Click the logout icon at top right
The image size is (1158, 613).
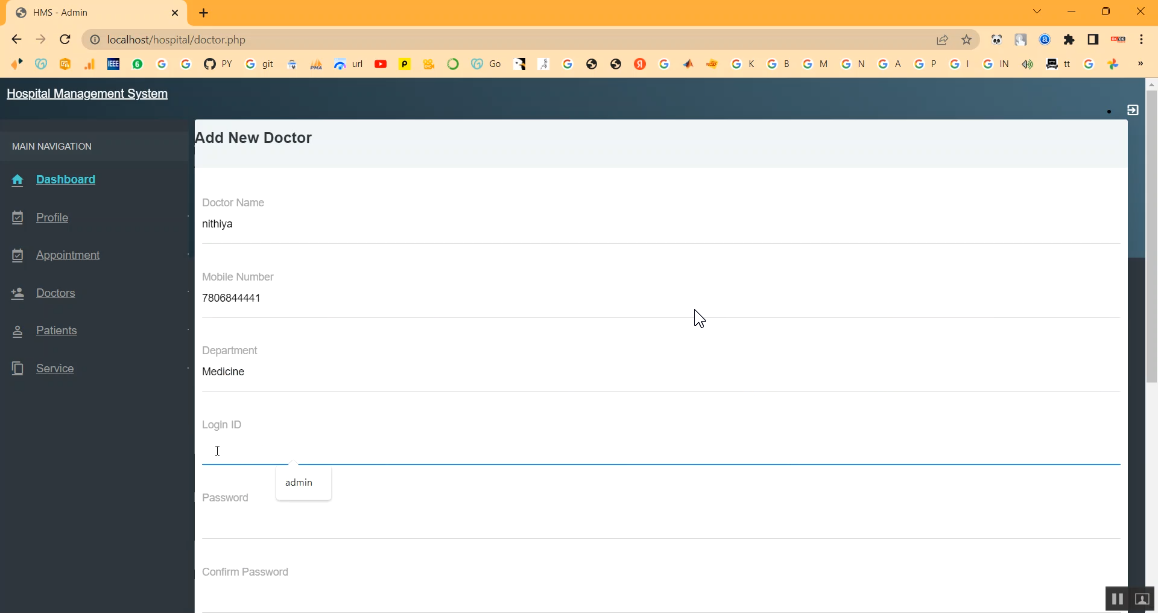coord(1133,110)
